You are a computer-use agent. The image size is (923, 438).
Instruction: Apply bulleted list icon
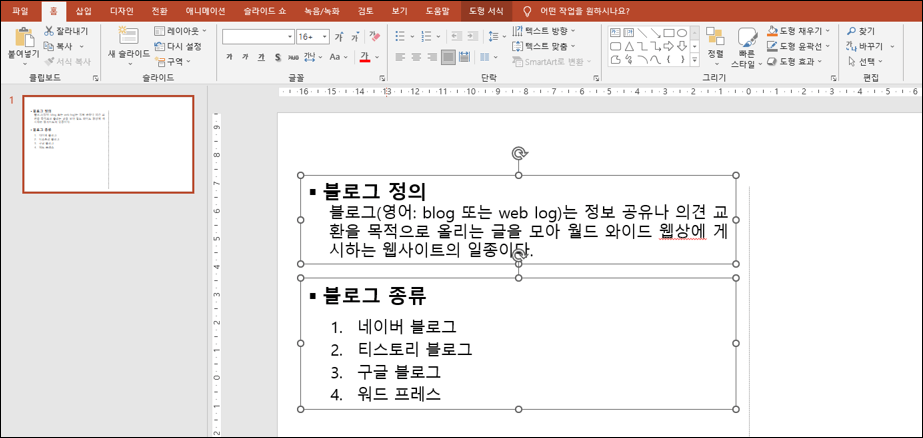400,36
